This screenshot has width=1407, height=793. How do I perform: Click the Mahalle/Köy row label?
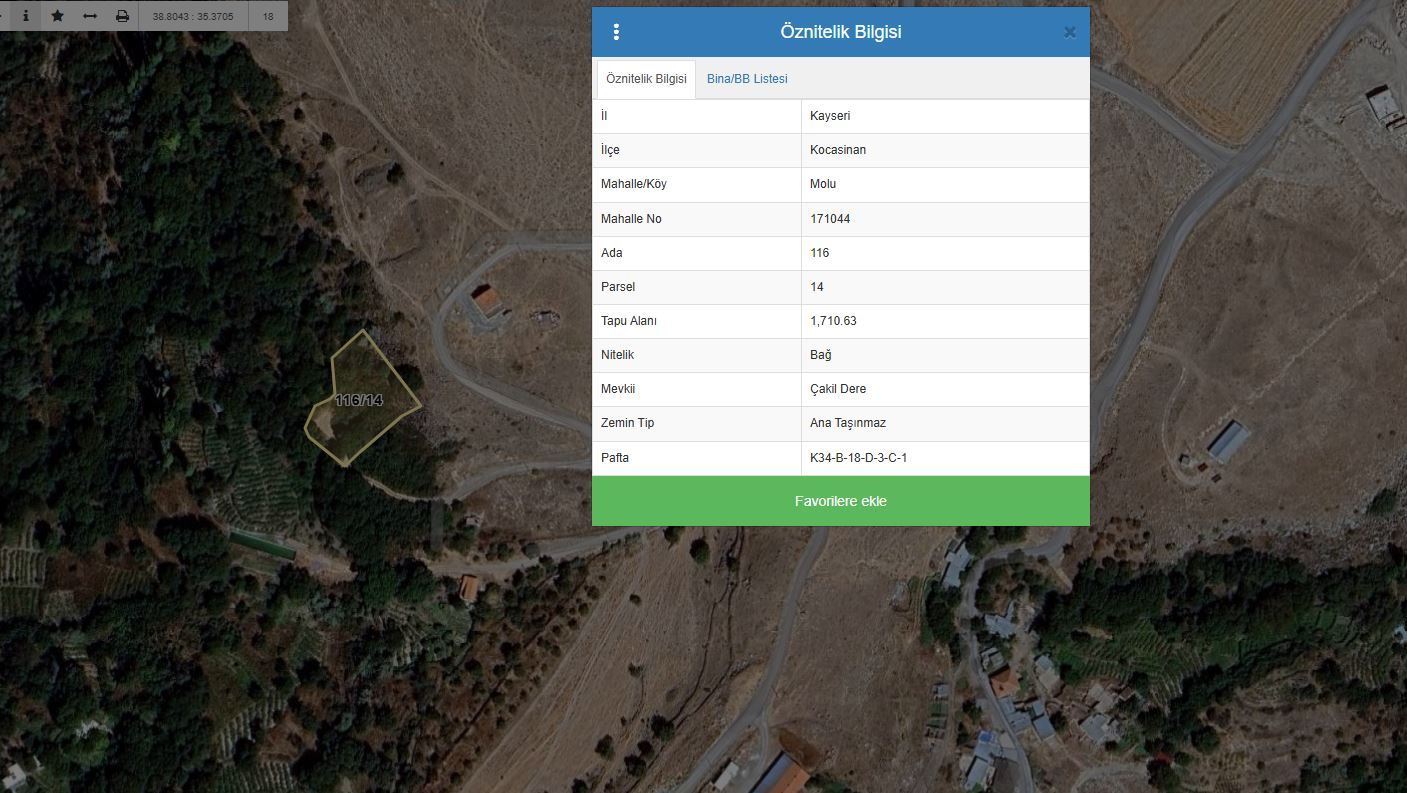click(634, 184)
